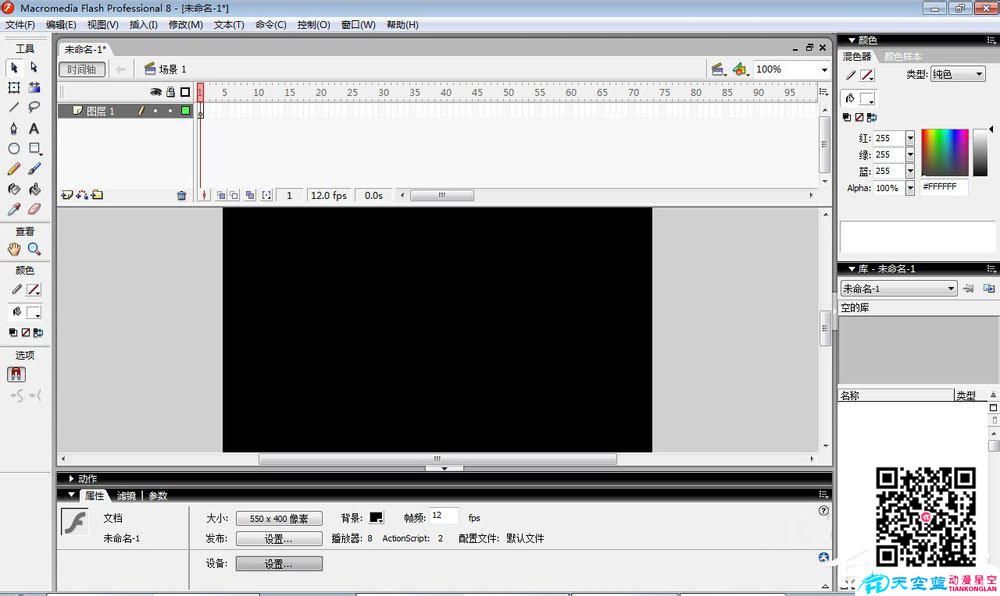Click the 550 x 400 像素 size button
Screen dimensions: 1000x596
pos(279,519)
